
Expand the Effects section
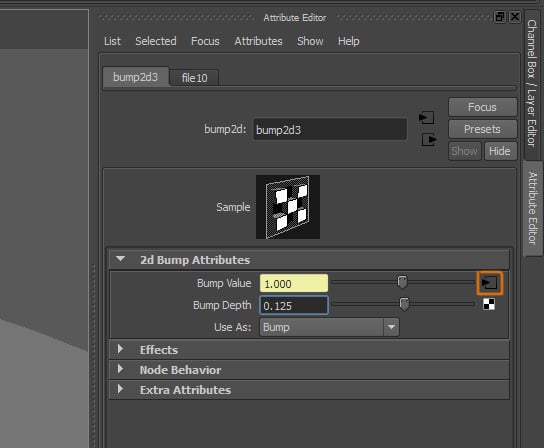click(x=309, y=350)
